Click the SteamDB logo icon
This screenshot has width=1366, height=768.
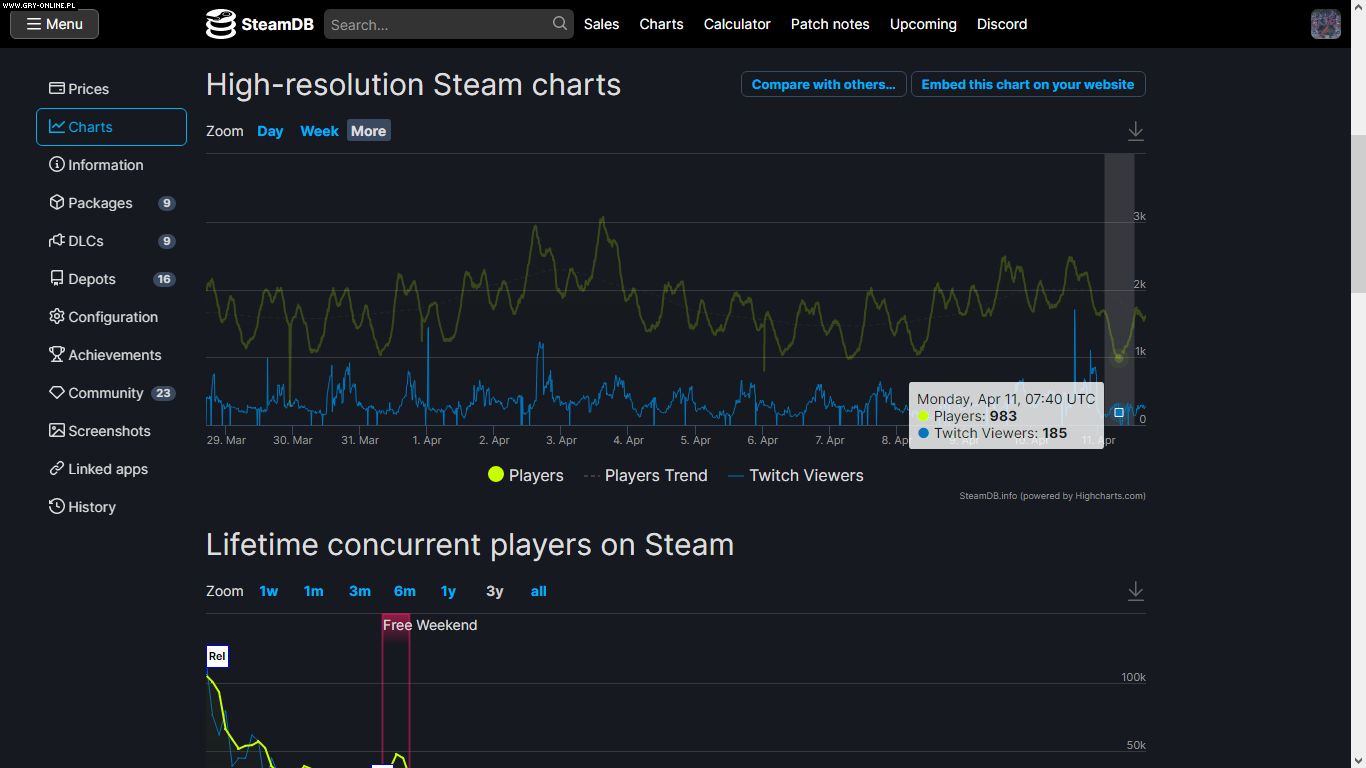(x=220, y=24)
